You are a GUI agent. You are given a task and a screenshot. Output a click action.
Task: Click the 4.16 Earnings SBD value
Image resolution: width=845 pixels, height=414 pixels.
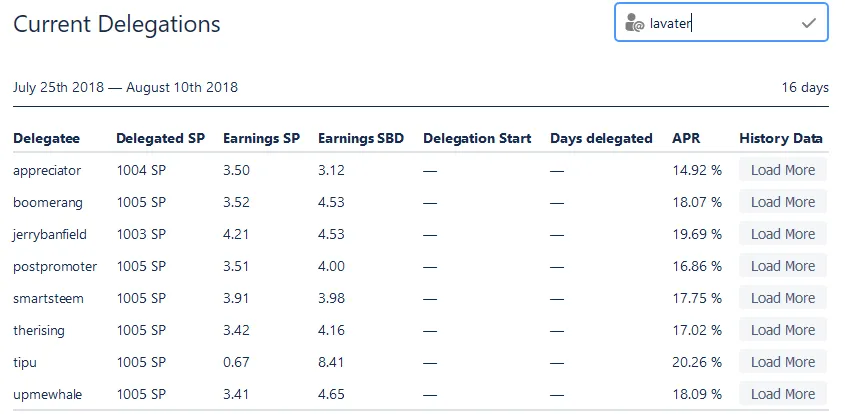pos(331,330)
